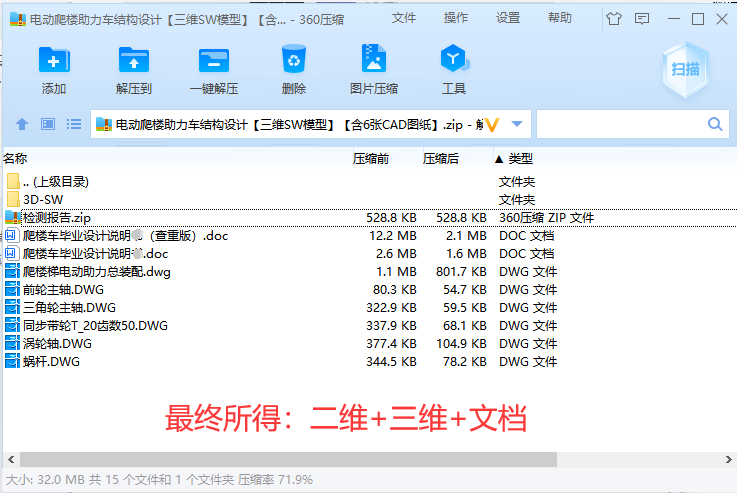
Task: Open the 文件 menu
Action: coord(404,18)
